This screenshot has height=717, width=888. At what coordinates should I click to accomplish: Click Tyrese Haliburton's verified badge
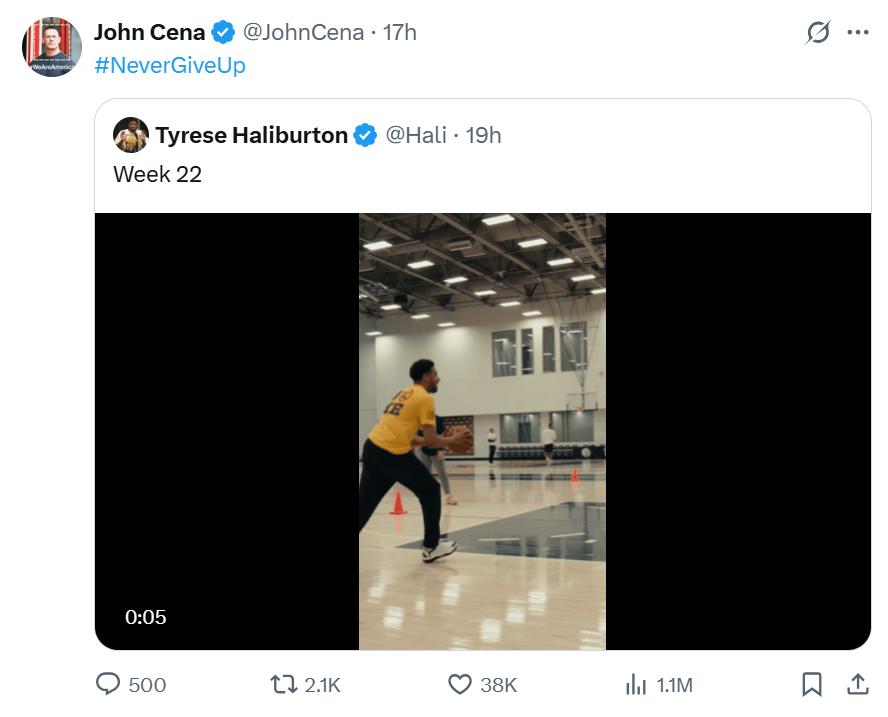click(x=366, y=135)
